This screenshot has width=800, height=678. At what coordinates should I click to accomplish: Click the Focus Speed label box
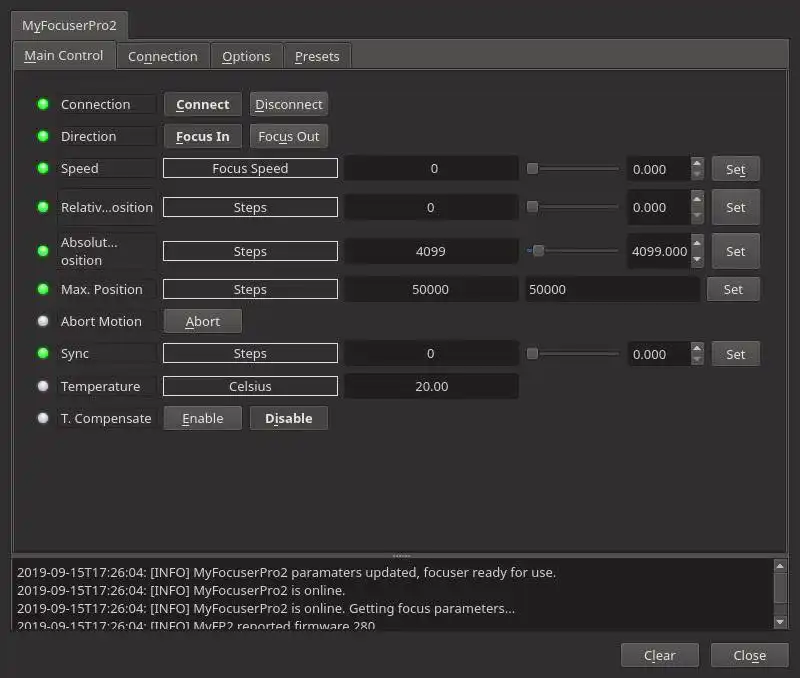coord(250,168)
